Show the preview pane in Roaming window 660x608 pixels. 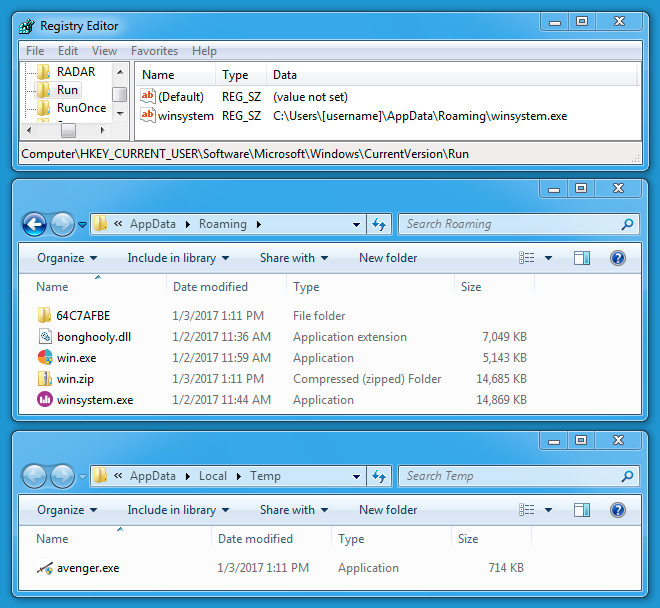pyautogui.click(x=582, y=258)
